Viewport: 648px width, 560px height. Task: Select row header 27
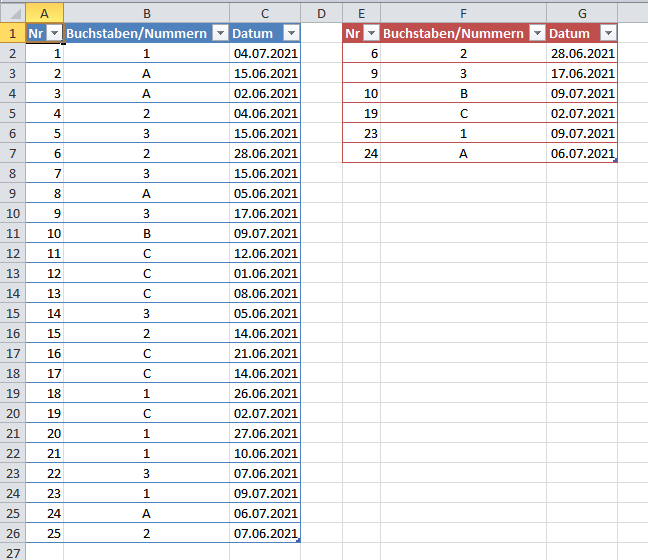point(13,553)
